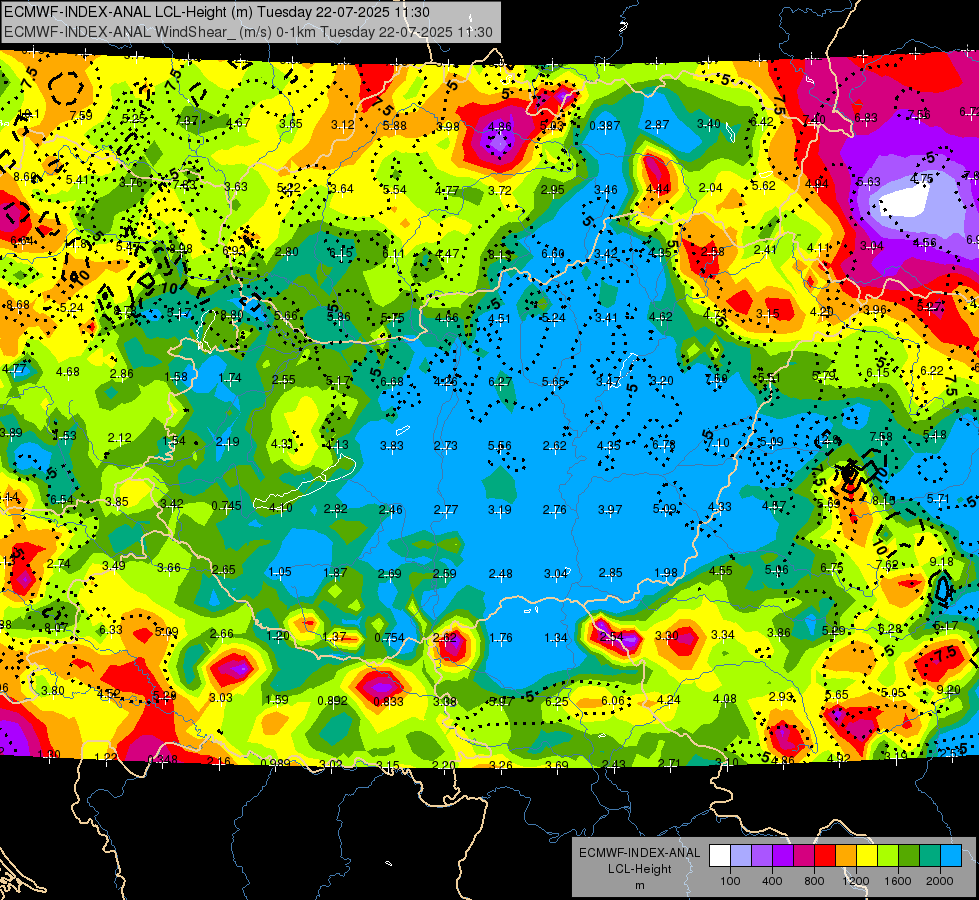Click the wind shear value 6.42
This screenshot has width=979, height=900.
pos(762,122)
